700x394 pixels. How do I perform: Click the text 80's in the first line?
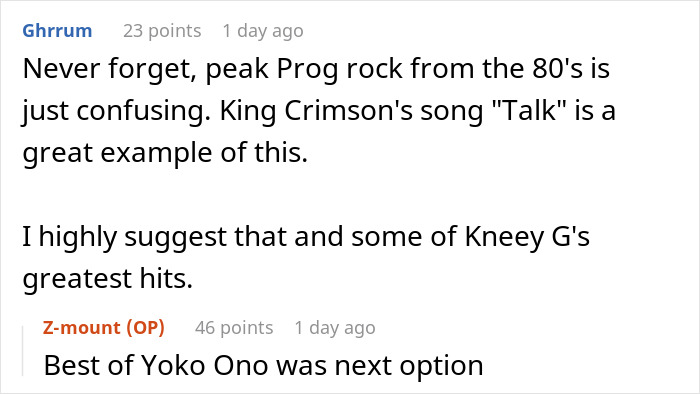pos(557,69)
